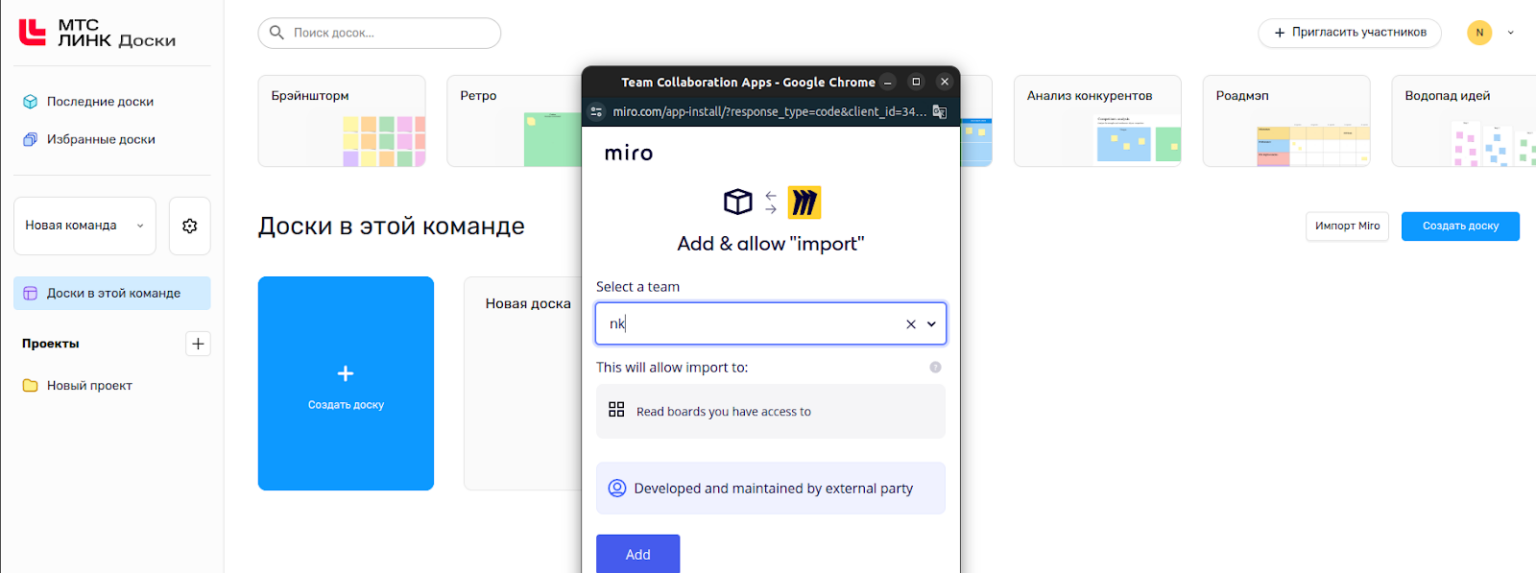Click Пригласить участников button
The width and height of the screenshot is (1536, 573).
click(1350, 33)
